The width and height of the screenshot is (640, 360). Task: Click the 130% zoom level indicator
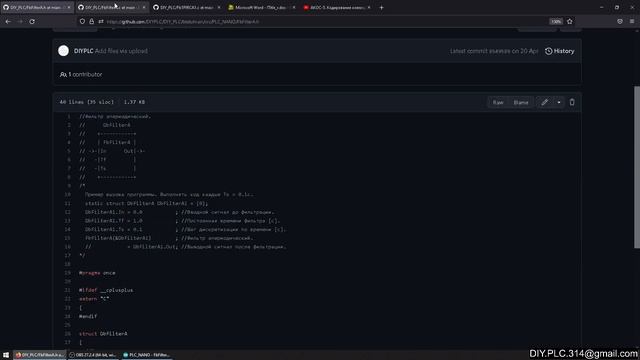(556, 21)
